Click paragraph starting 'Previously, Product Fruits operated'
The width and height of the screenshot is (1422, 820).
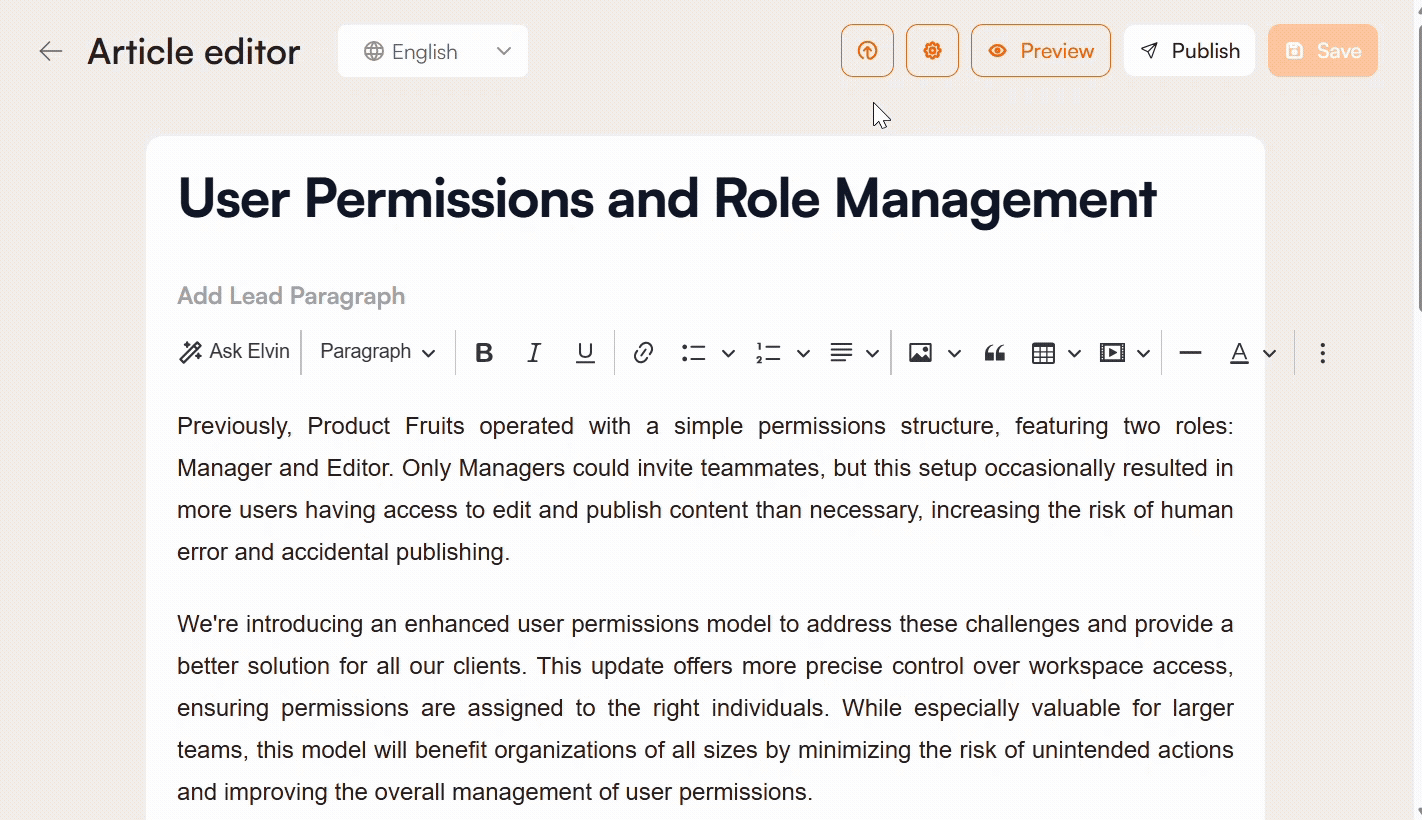[x=705, y=489]
